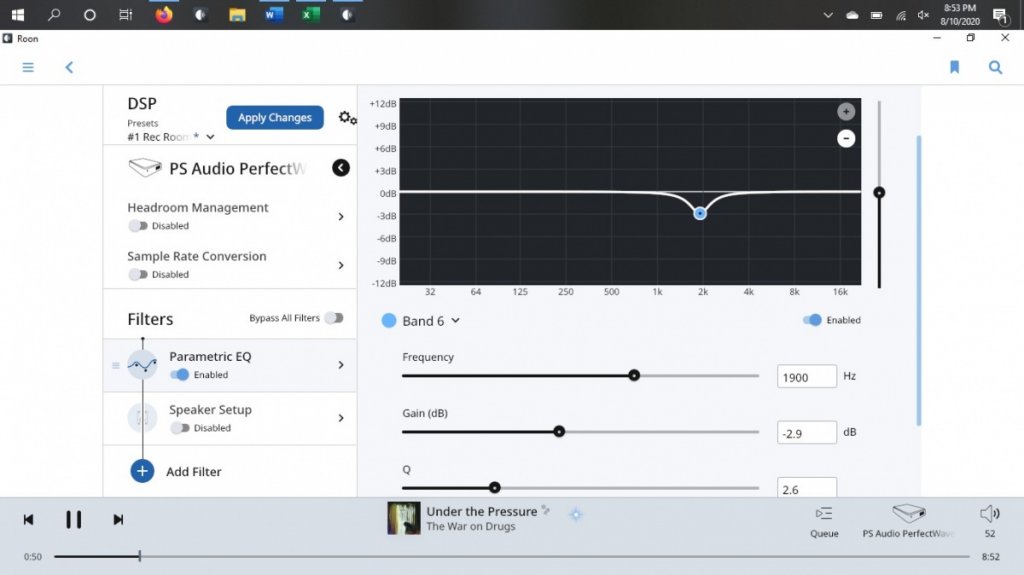The width and height of the screenshot is (1024, 575).
Task: Click the Parametric EQ filter icon
Action: coord(142,365)
